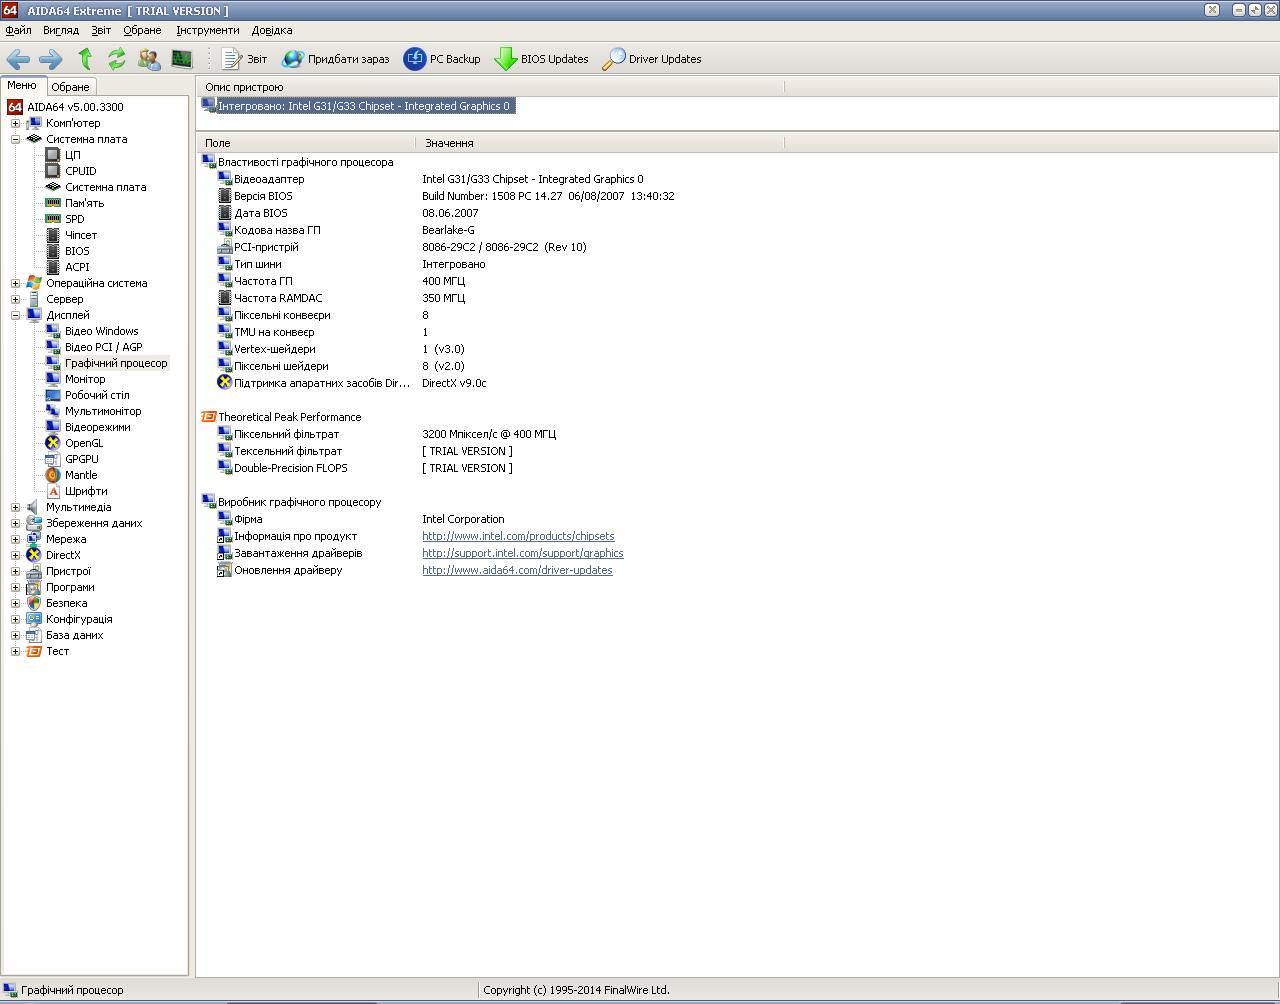Expand the Операційна система tree node
This screenshot has height=1004, width=1280.
pyautogui.click(x=15, y=283)
